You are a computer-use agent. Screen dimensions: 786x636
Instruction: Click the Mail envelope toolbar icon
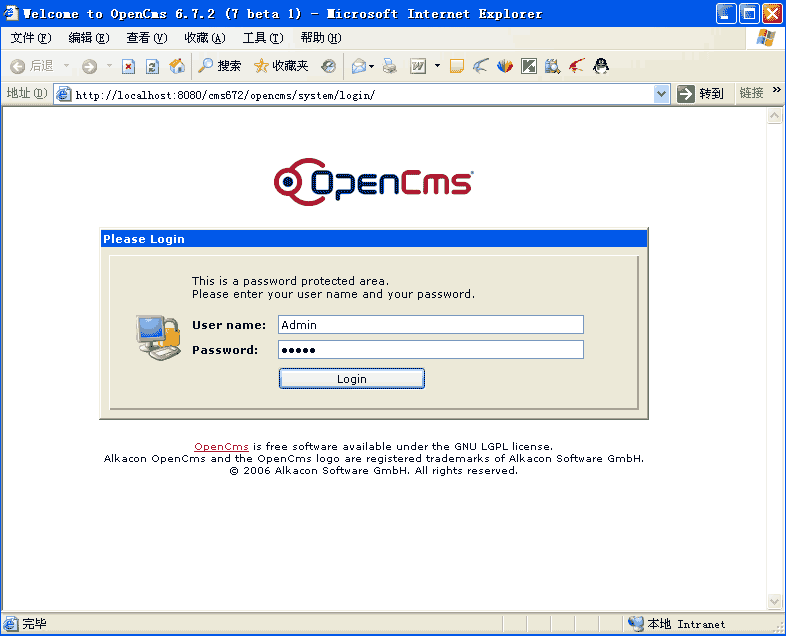(358, 66)
